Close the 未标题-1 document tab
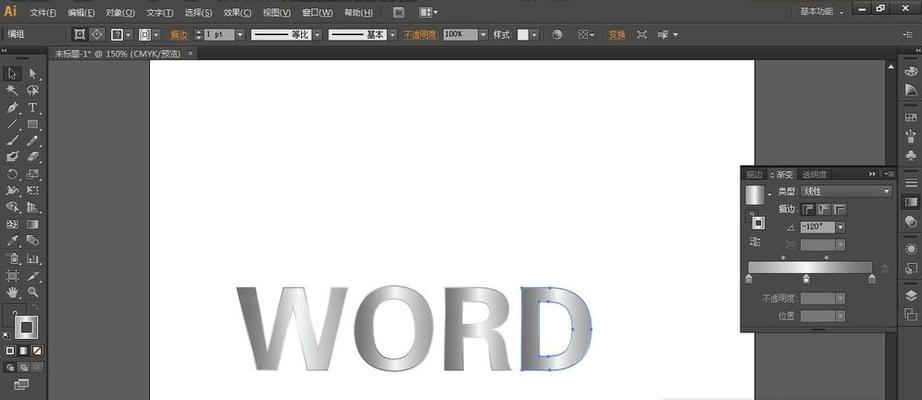922x400 pixels. point(190,54)
